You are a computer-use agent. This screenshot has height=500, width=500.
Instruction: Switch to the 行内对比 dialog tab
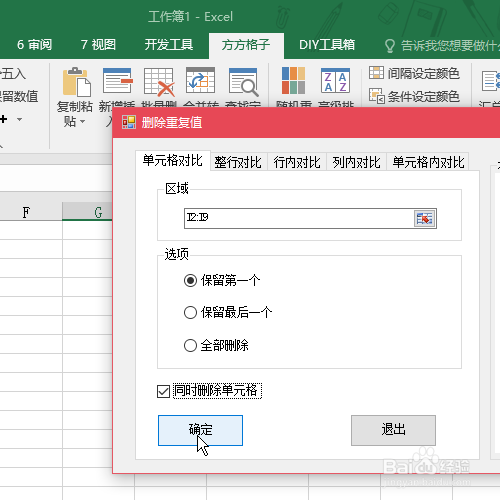297,162
